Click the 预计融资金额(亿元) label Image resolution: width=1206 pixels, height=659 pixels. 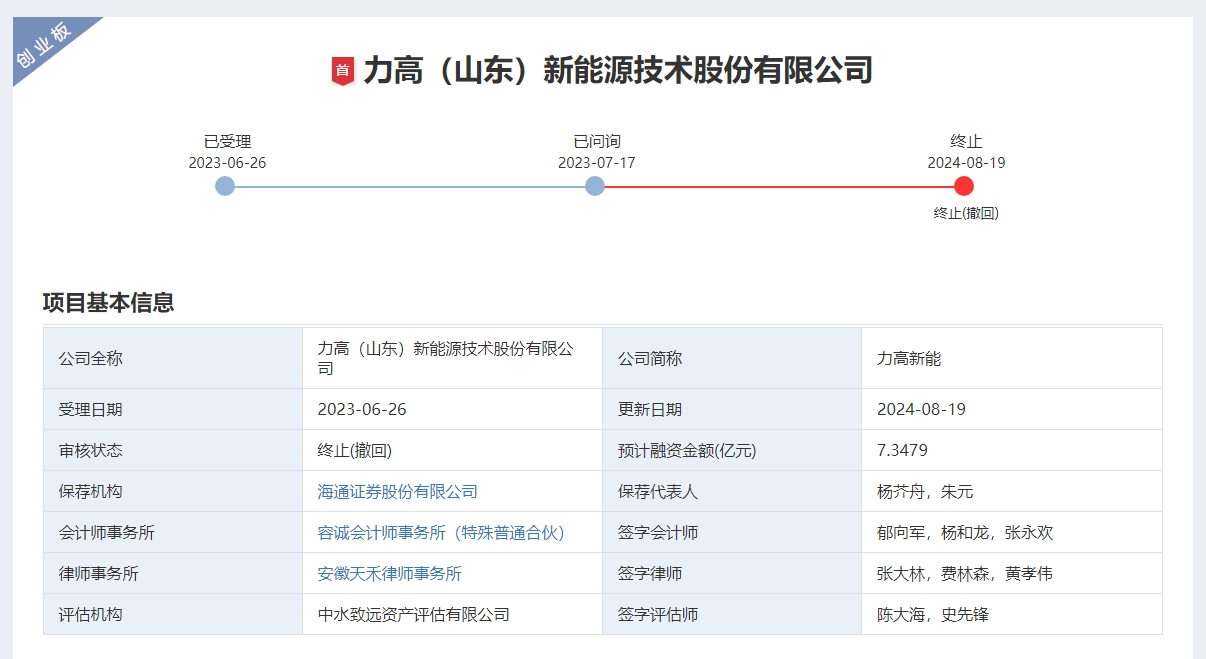coord(687,451)
